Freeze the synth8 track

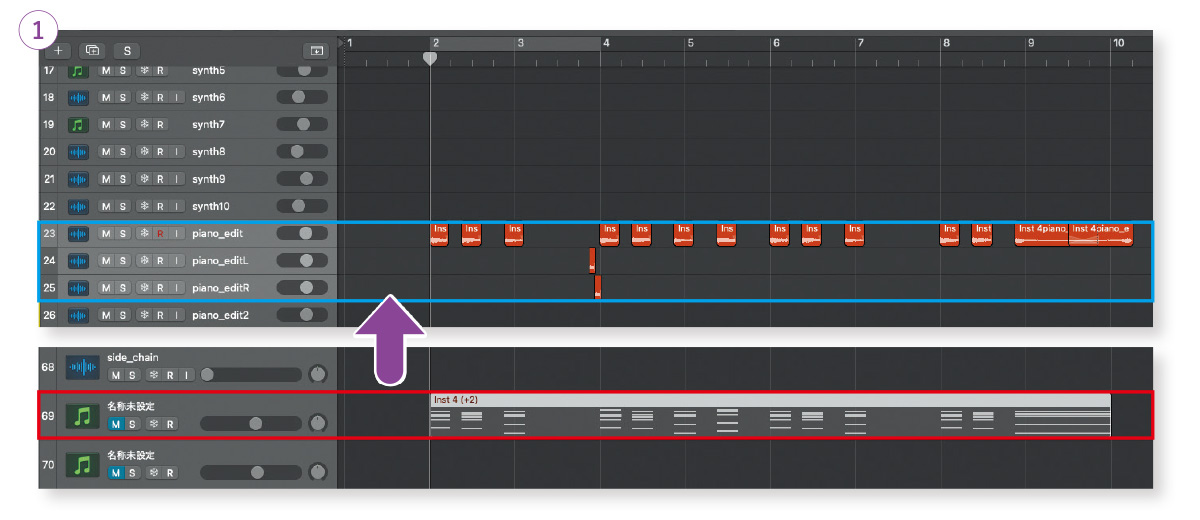(144, 152)
